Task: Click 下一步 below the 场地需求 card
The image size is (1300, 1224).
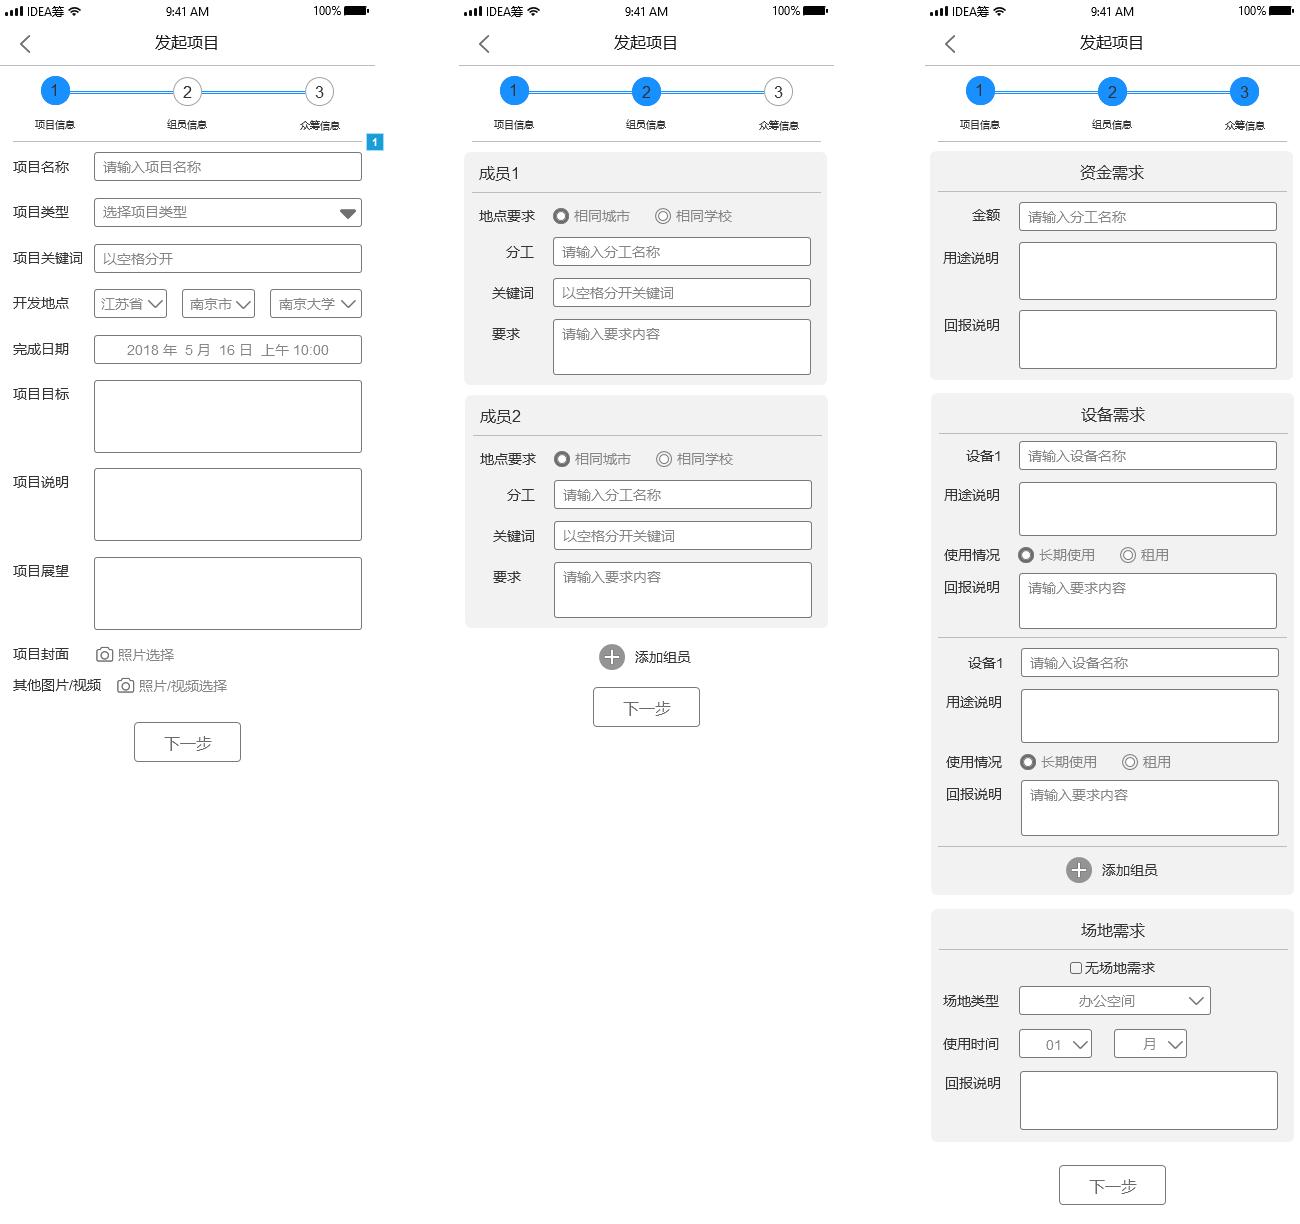Action: tap(1112, 1185)
